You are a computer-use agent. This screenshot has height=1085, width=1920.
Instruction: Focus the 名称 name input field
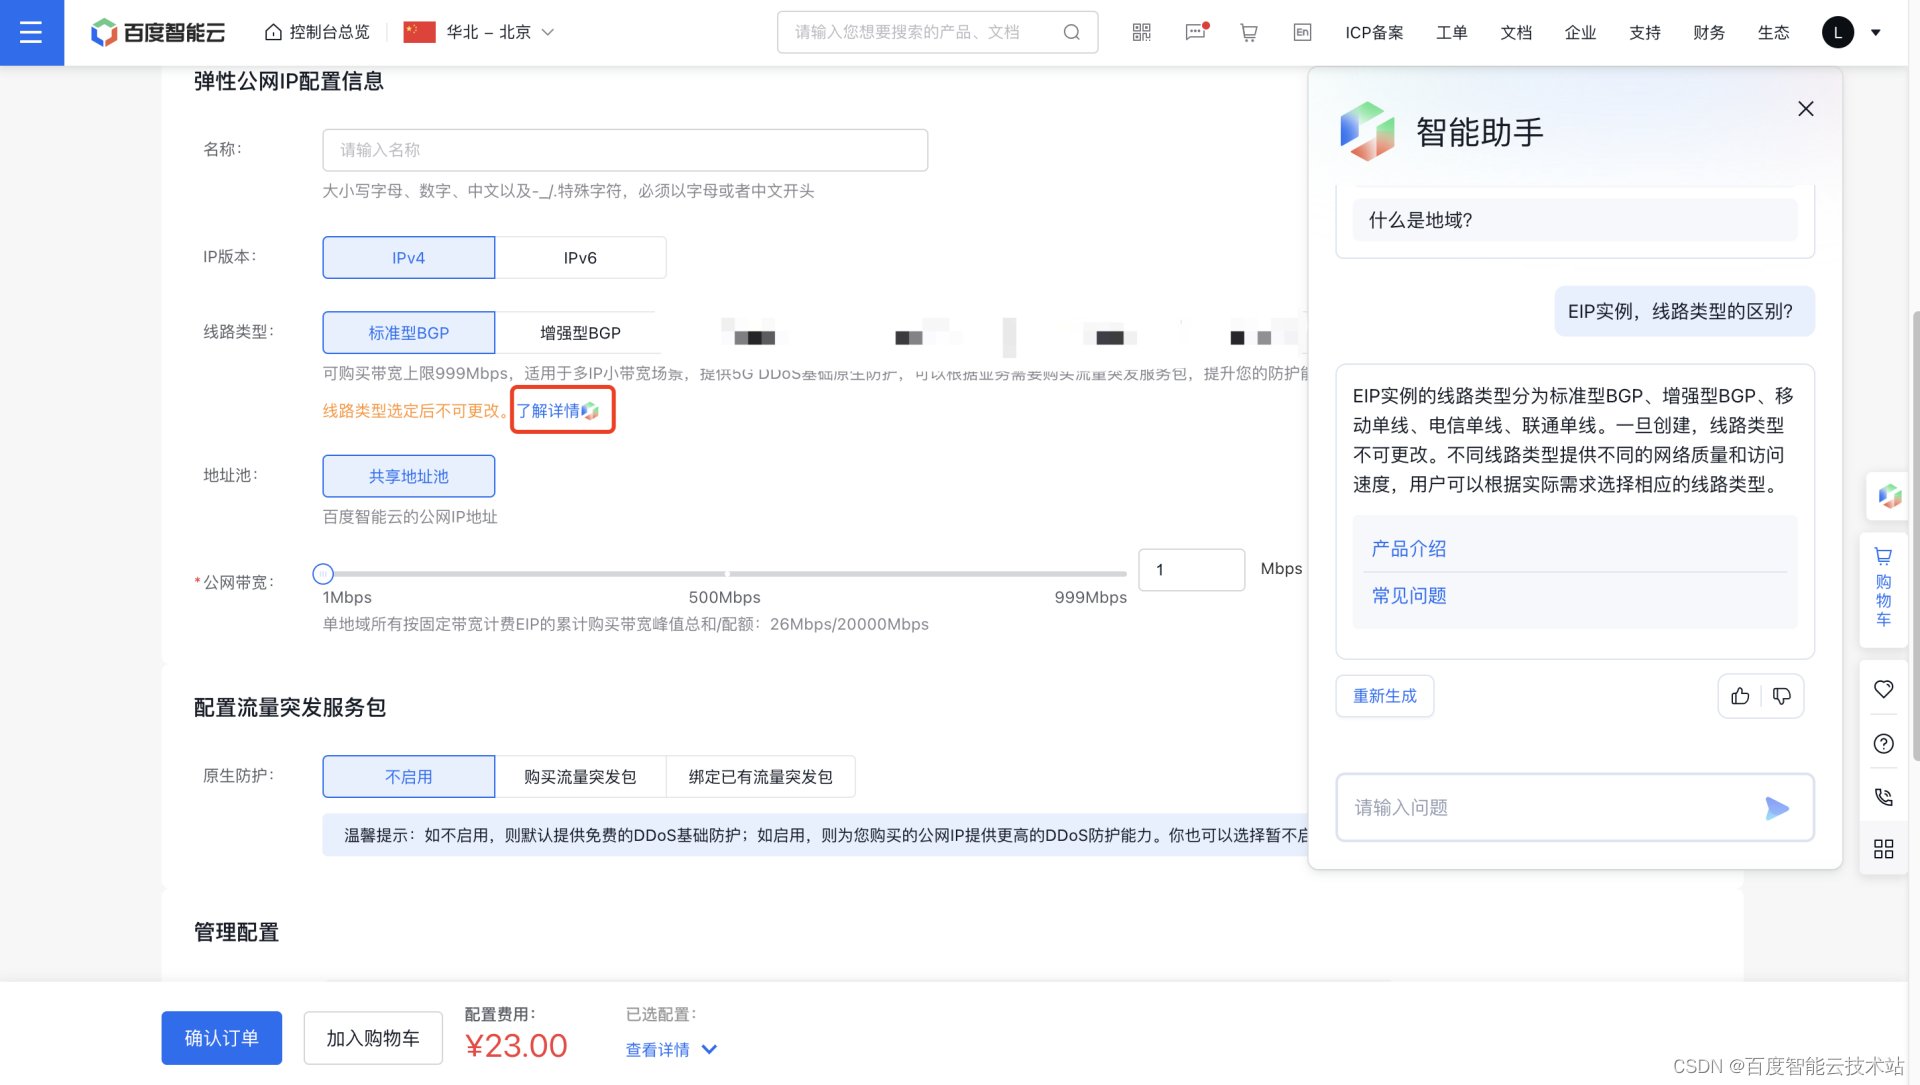[x=625, y=150]
